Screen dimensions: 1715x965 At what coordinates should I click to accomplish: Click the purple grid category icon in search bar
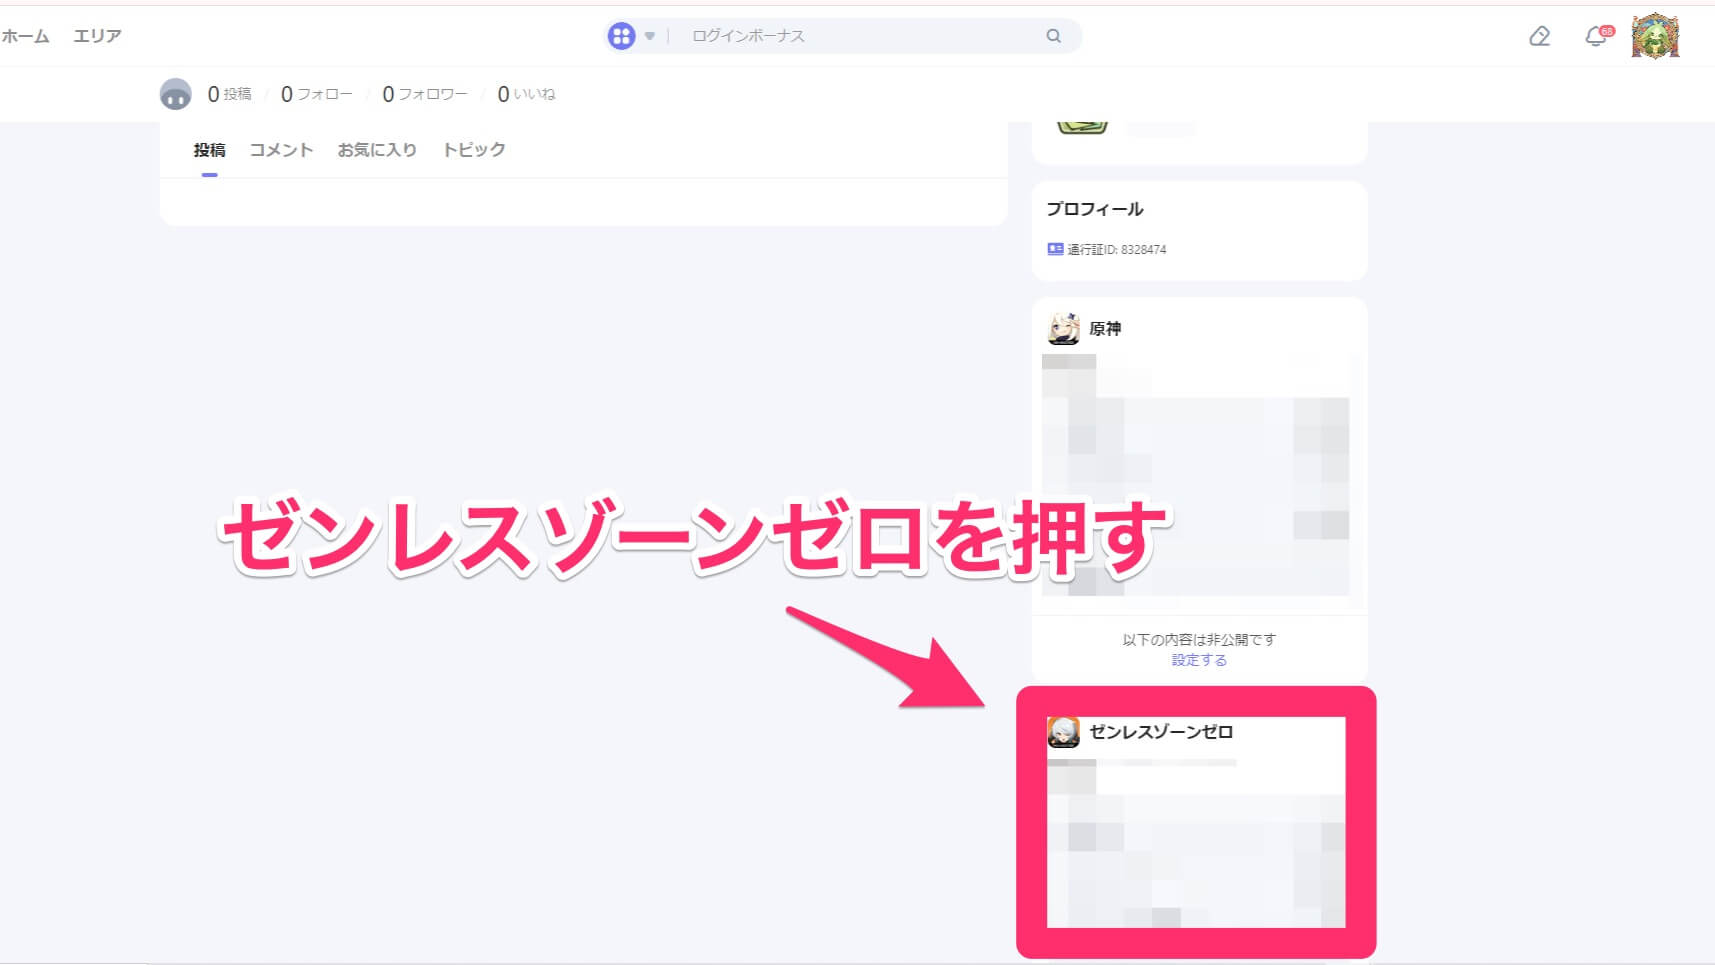click(x=622, y=35)
